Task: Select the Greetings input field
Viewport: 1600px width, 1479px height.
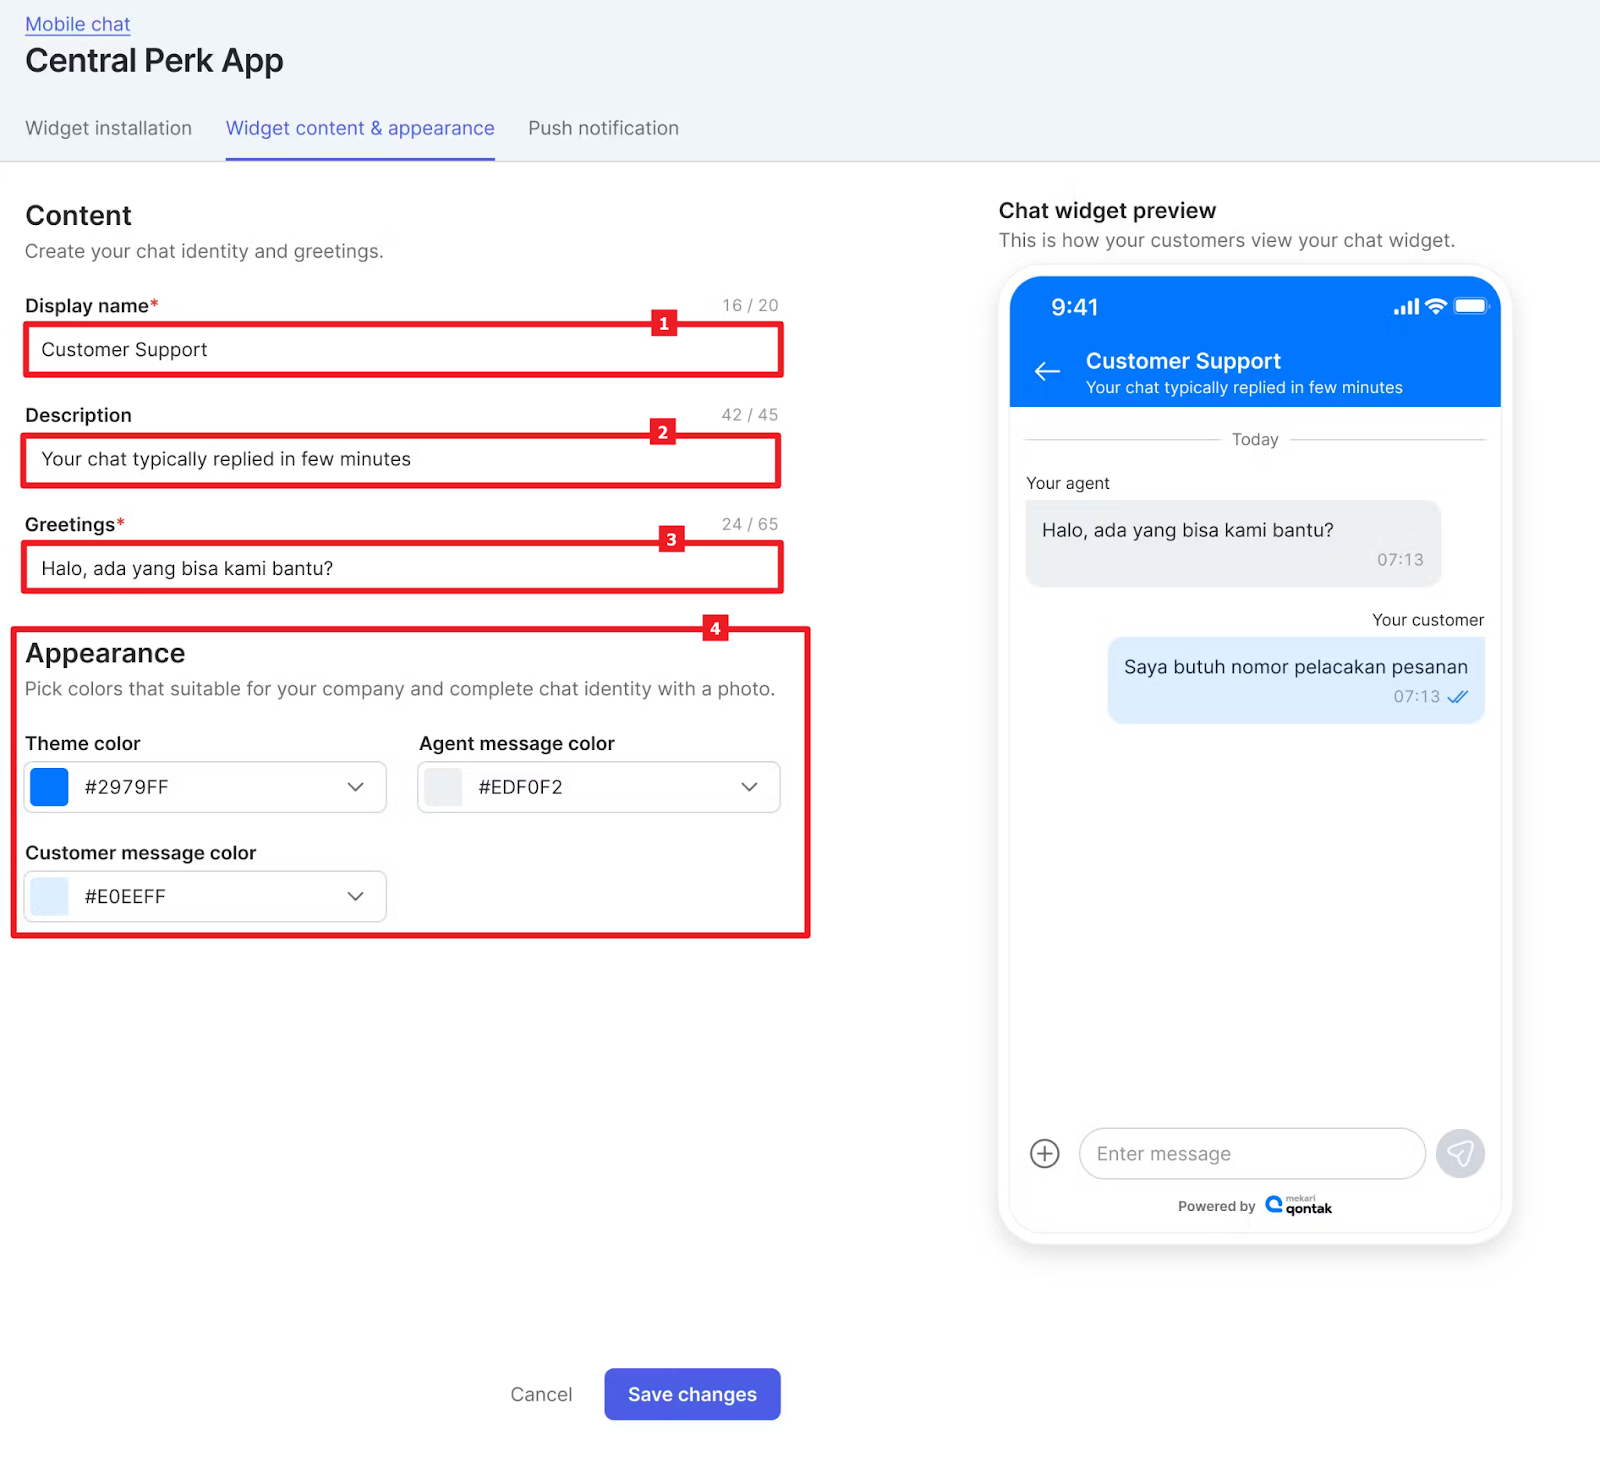Action: (400, 567)
